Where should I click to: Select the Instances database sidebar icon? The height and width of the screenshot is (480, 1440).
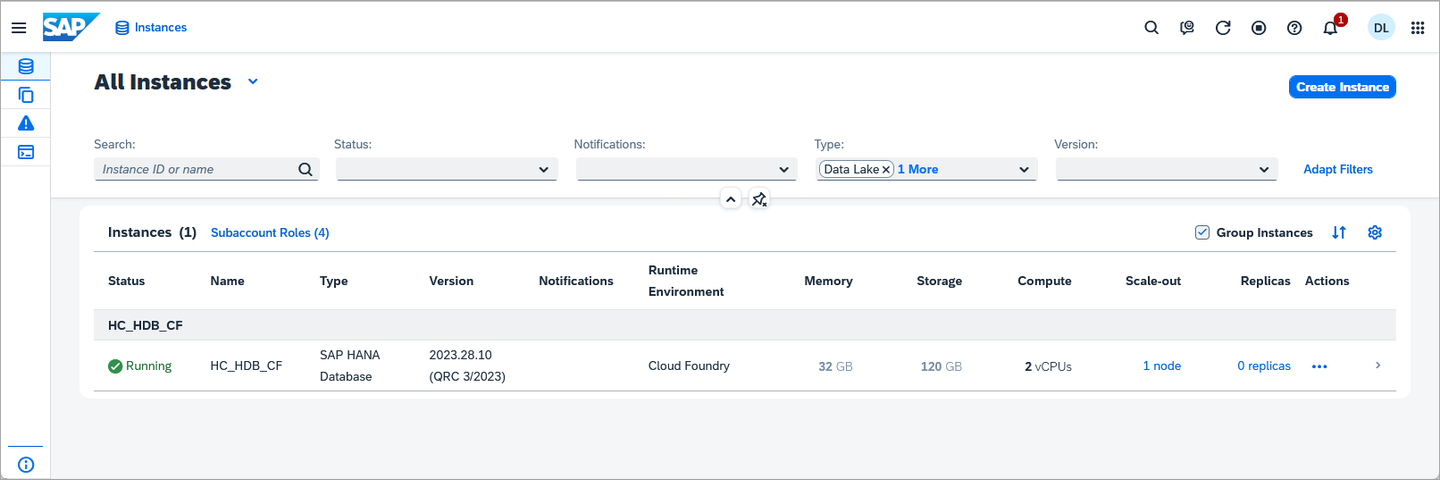[x=26, y=67]
